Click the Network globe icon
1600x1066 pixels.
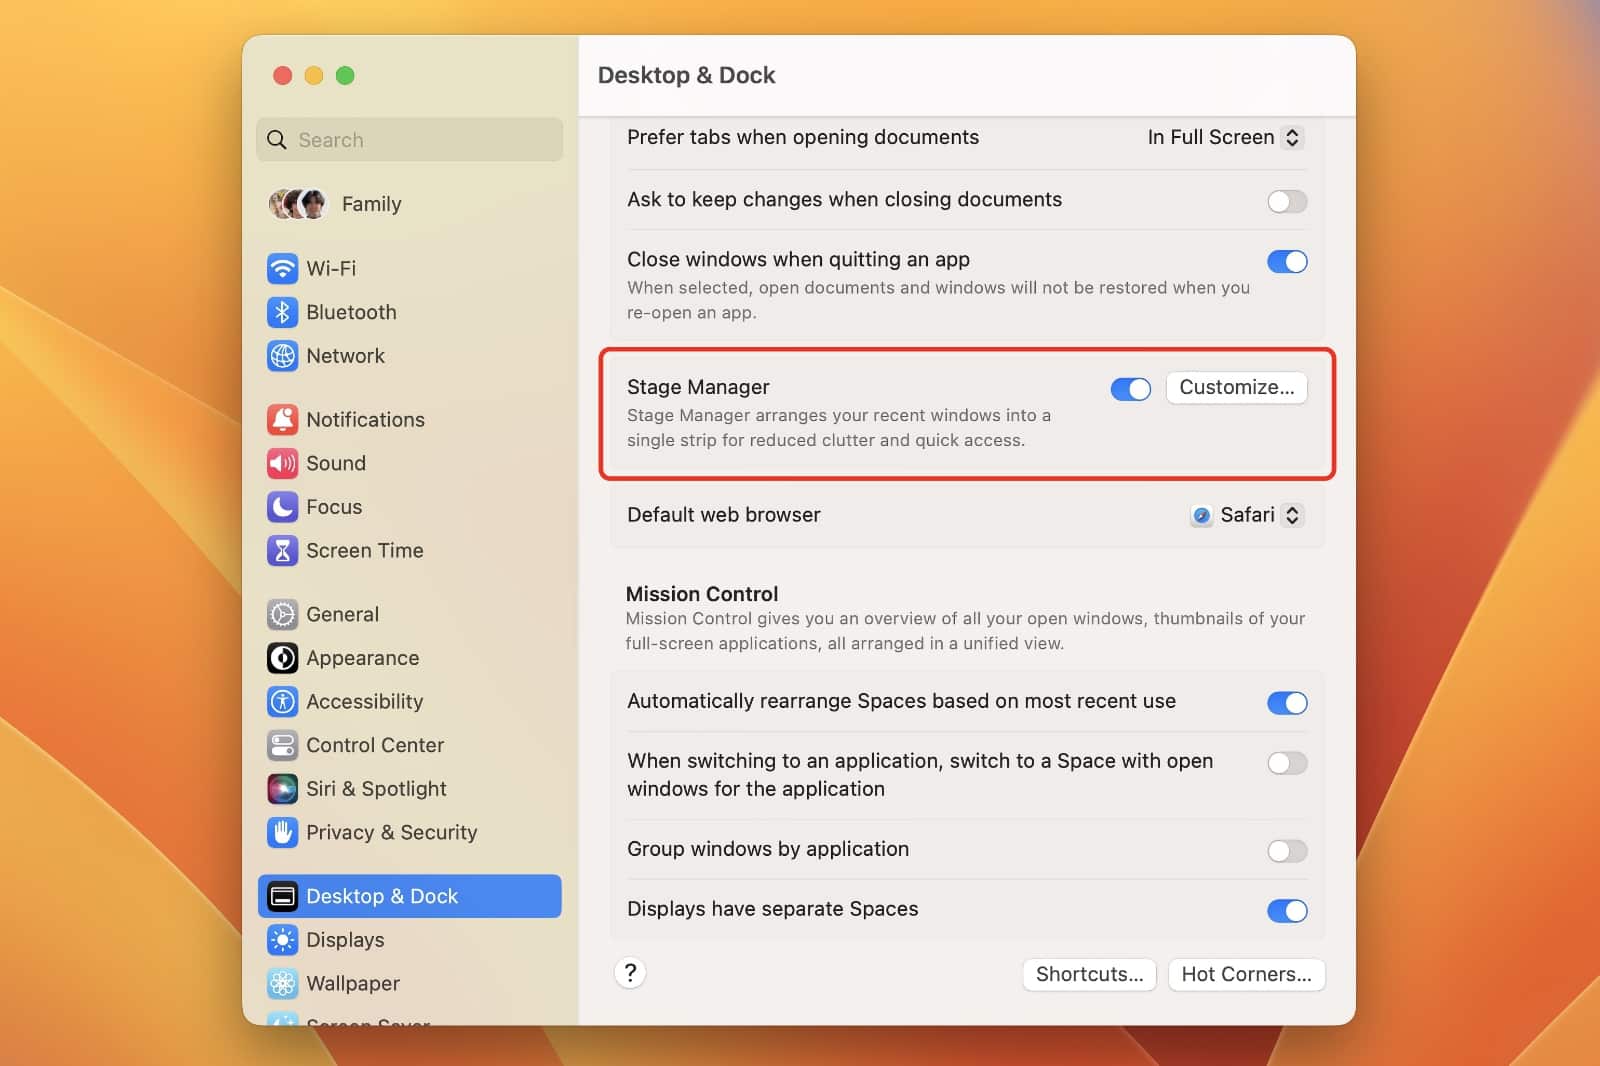click(x=283, y=356)
